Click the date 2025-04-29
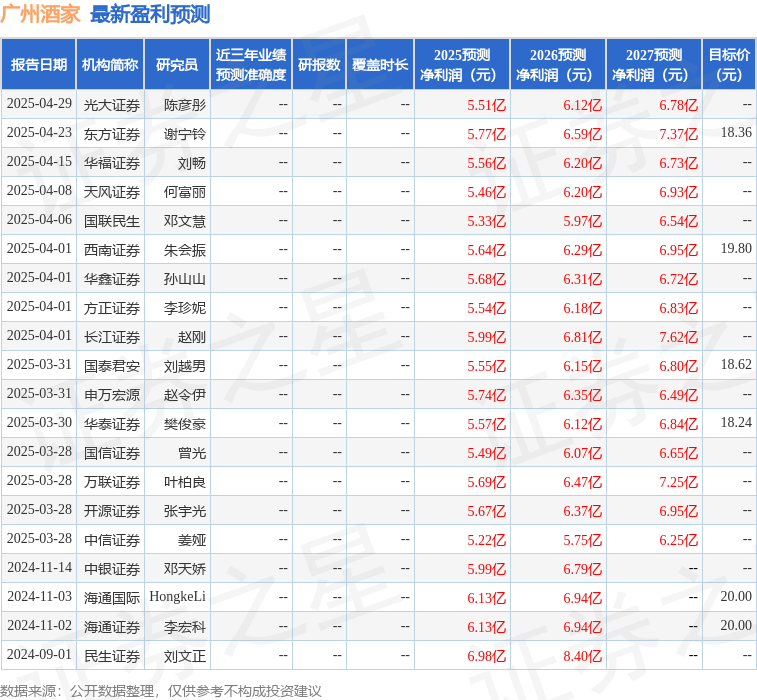Image resolution: width=757 pixels, height=700 pixels. (39, 103)
